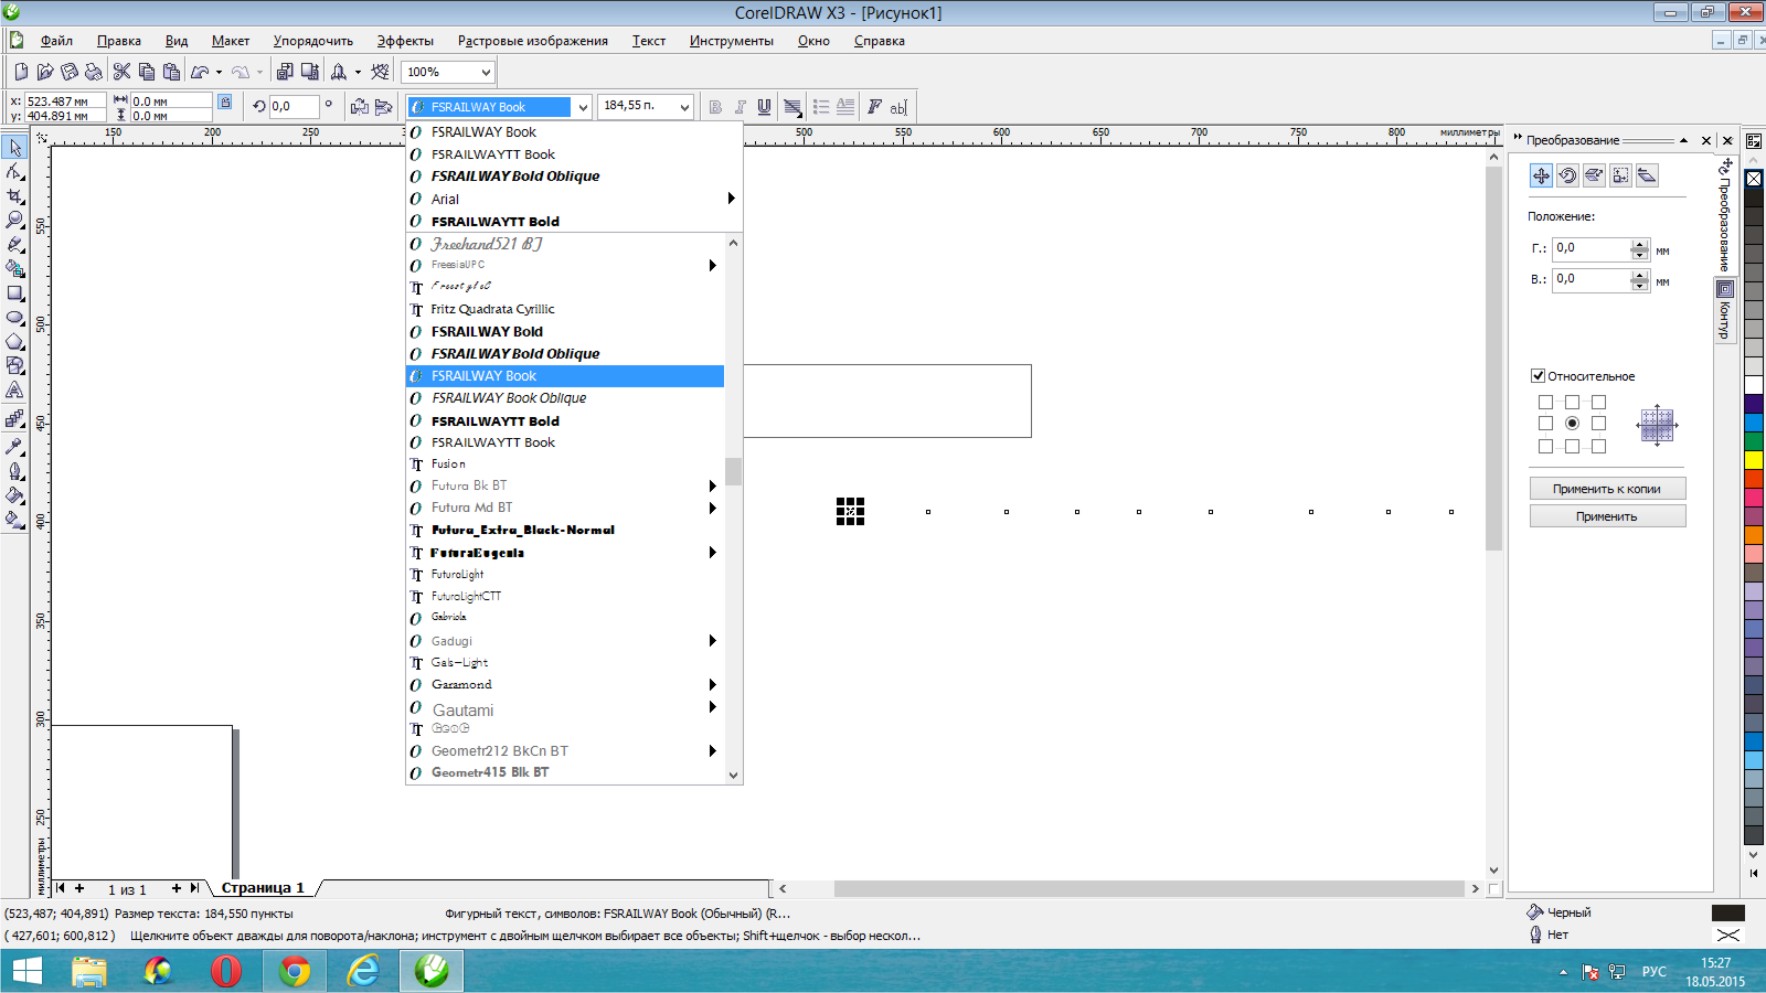Expand Gadugi font variants arrow
1766x993 pixels.
tap(712, 641)
